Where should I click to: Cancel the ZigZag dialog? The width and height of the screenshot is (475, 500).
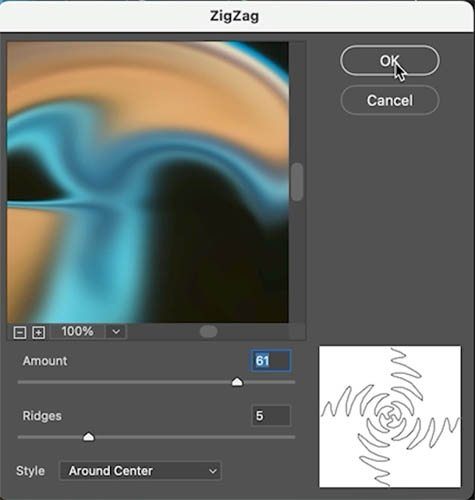(390, 100)
